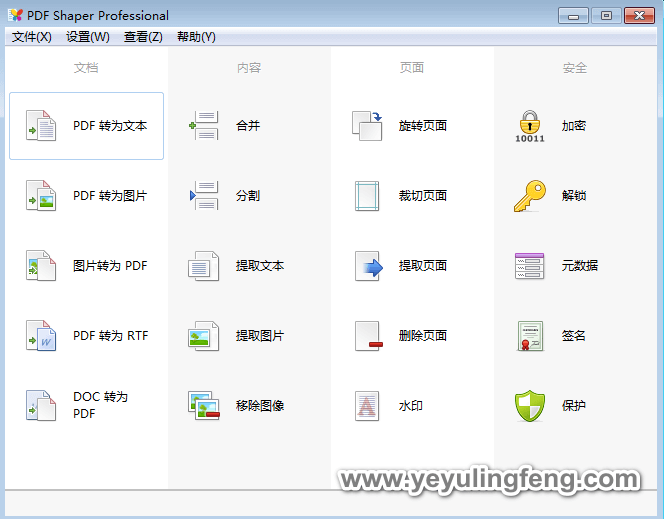Click the 页面 column heading
The width and height of the screenshot is (664, 519).
[x=412, y=67]
